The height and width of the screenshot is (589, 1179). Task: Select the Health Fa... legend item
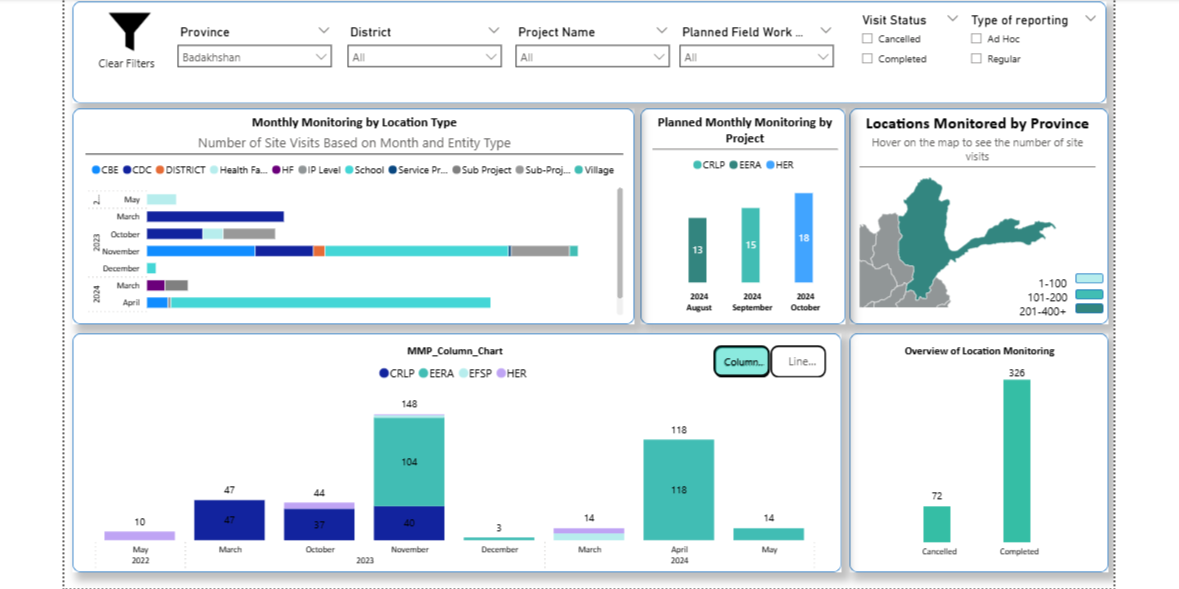pyautogui.click(x=238, y=170)
